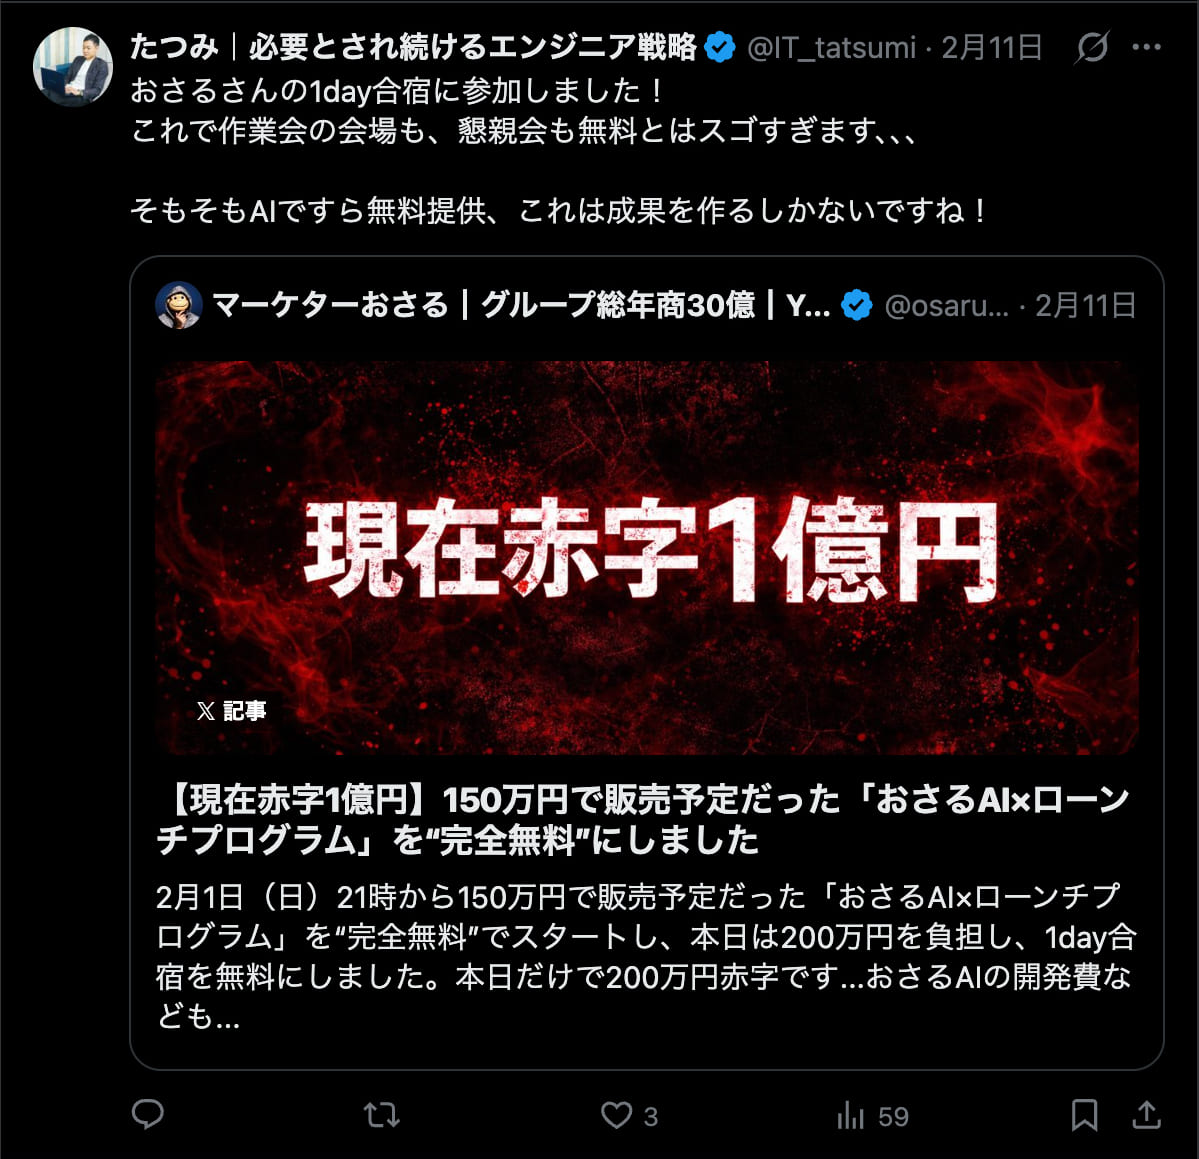This screenshot has width=1199, height=1159.
Task: Open the three-dot more options menu
Action: (1146, 47)
